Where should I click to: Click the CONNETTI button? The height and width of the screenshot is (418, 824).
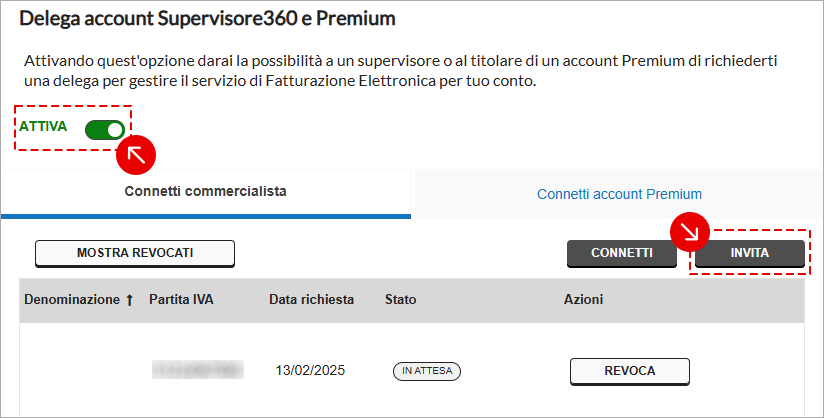[x=622, y=253]
